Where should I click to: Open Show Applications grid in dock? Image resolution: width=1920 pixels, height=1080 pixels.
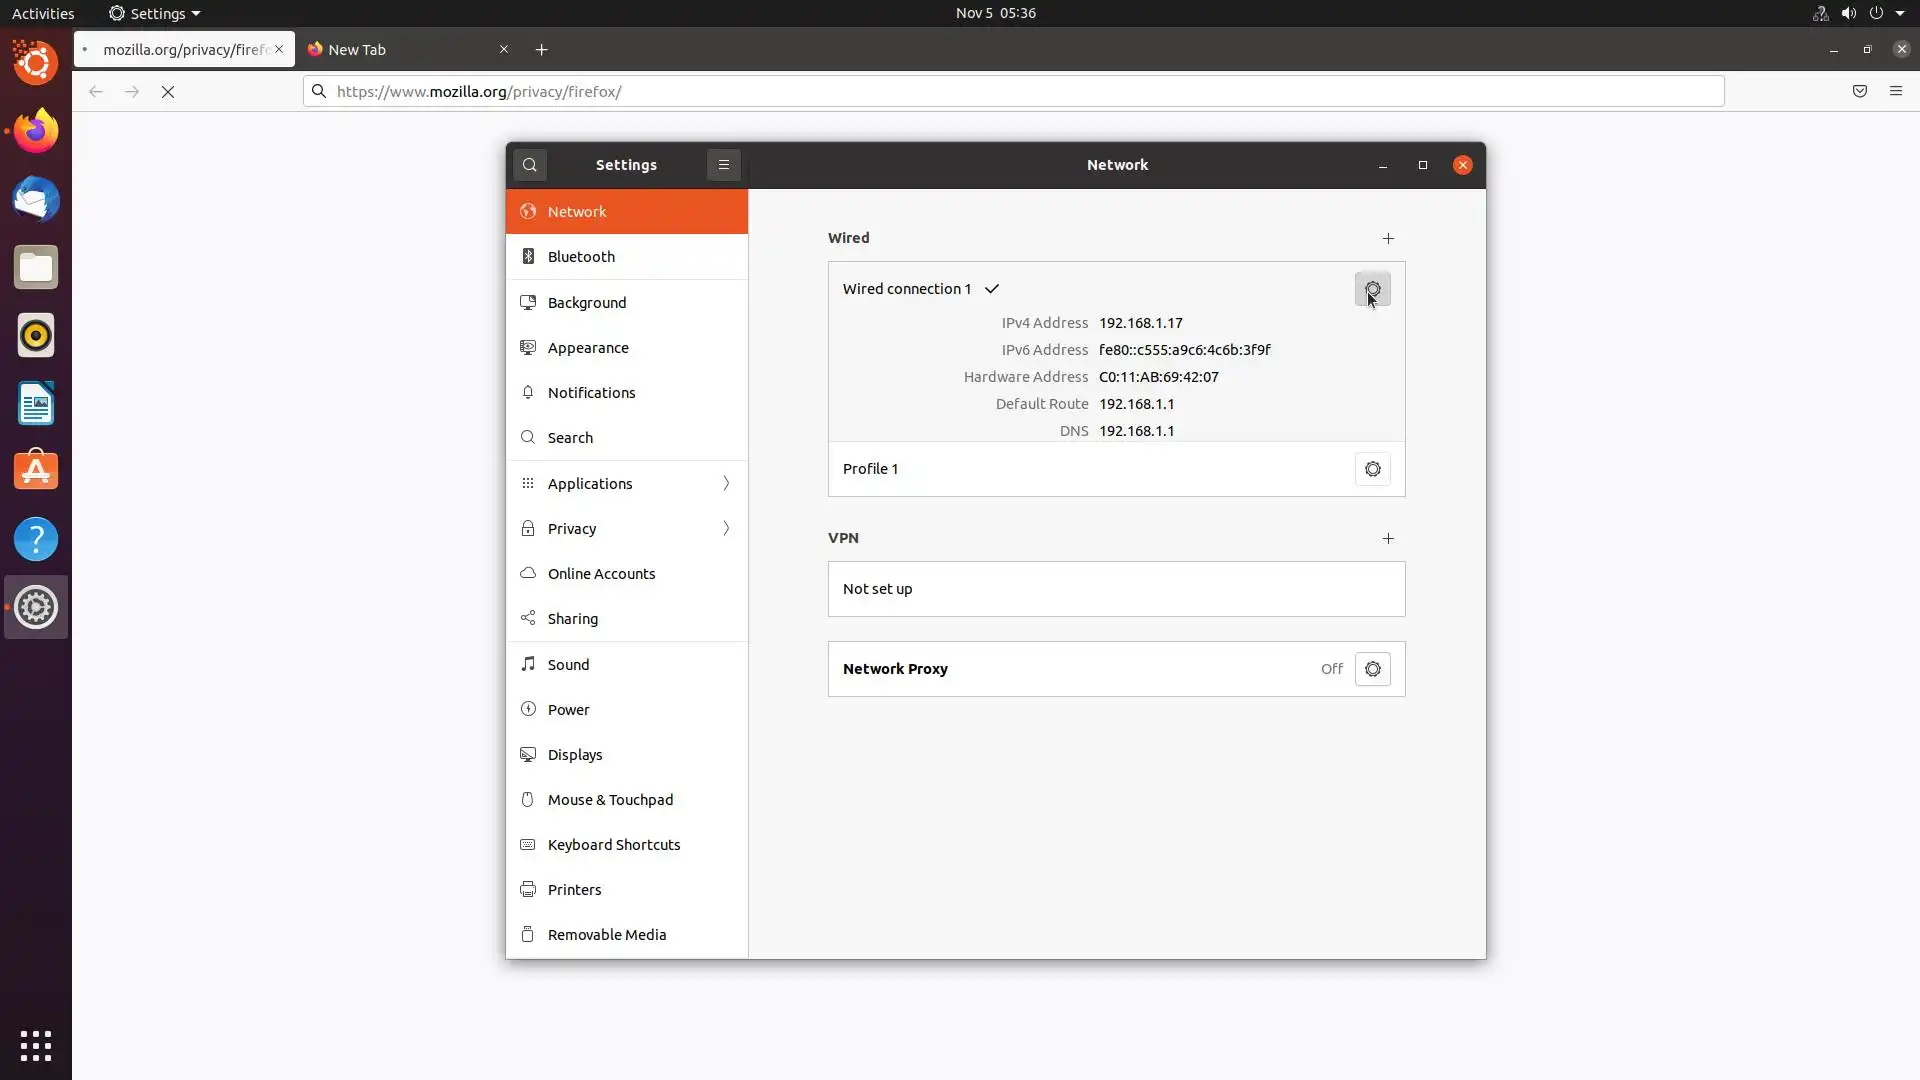coord(36,1045)
